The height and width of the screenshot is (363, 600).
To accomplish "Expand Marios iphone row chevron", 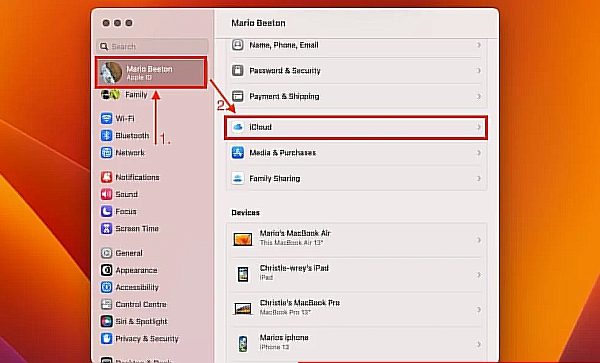I will [x=479, y=344].
